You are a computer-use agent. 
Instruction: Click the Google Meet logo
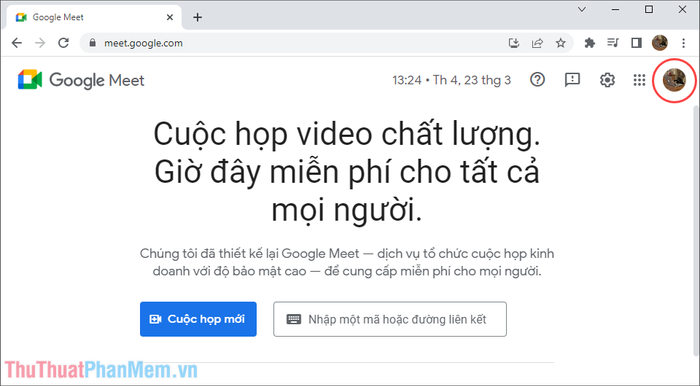click(81, 80)
